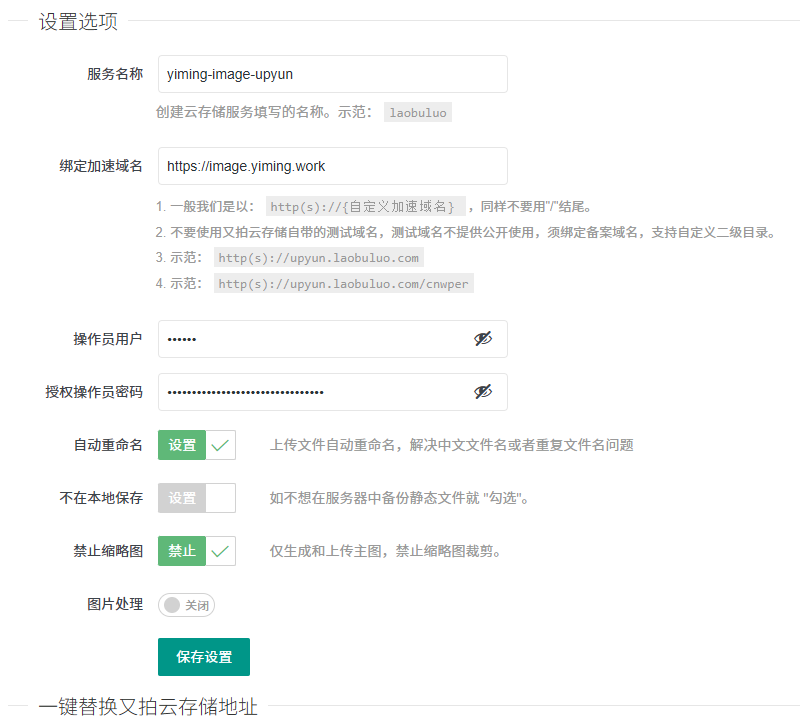Show the hidden 操作员用户 value with eye icon
800x727 pixels.
(483, 339)
